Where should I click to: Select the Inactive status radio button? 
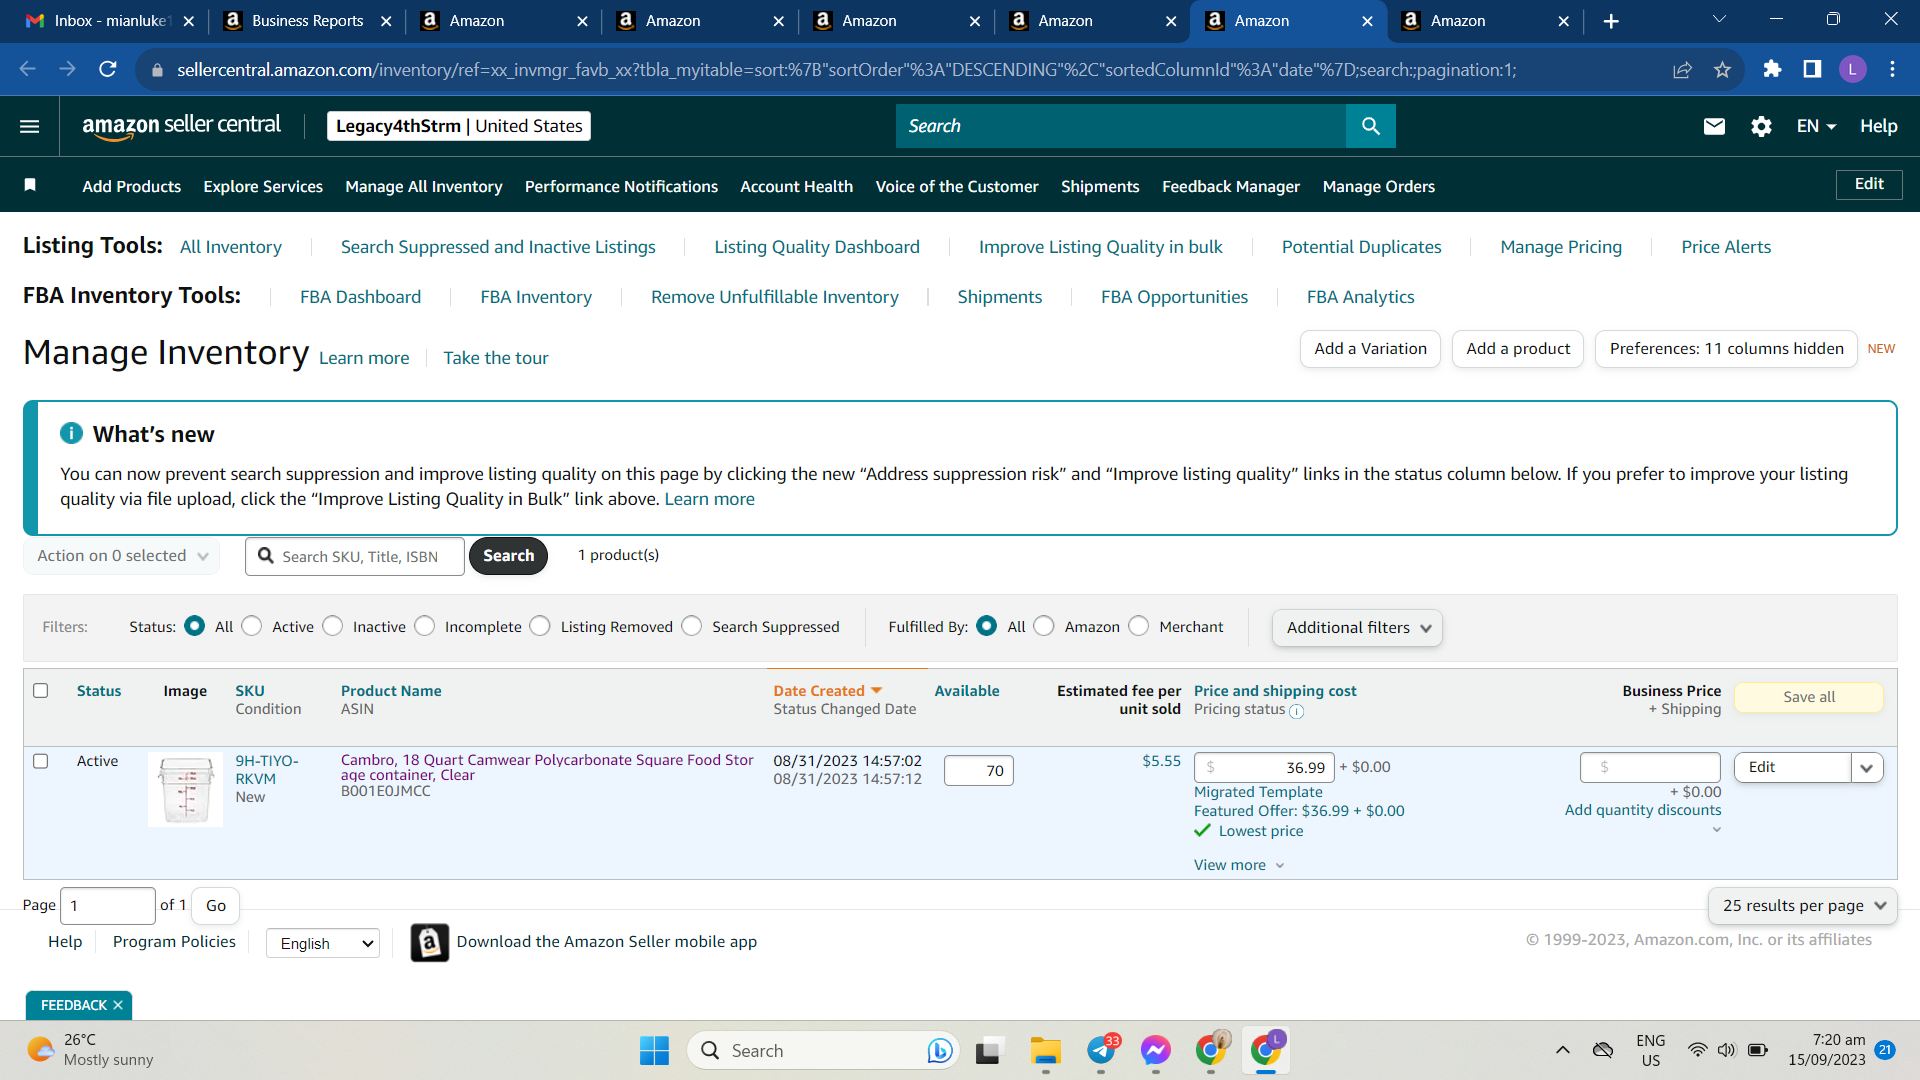click(333, 626)
